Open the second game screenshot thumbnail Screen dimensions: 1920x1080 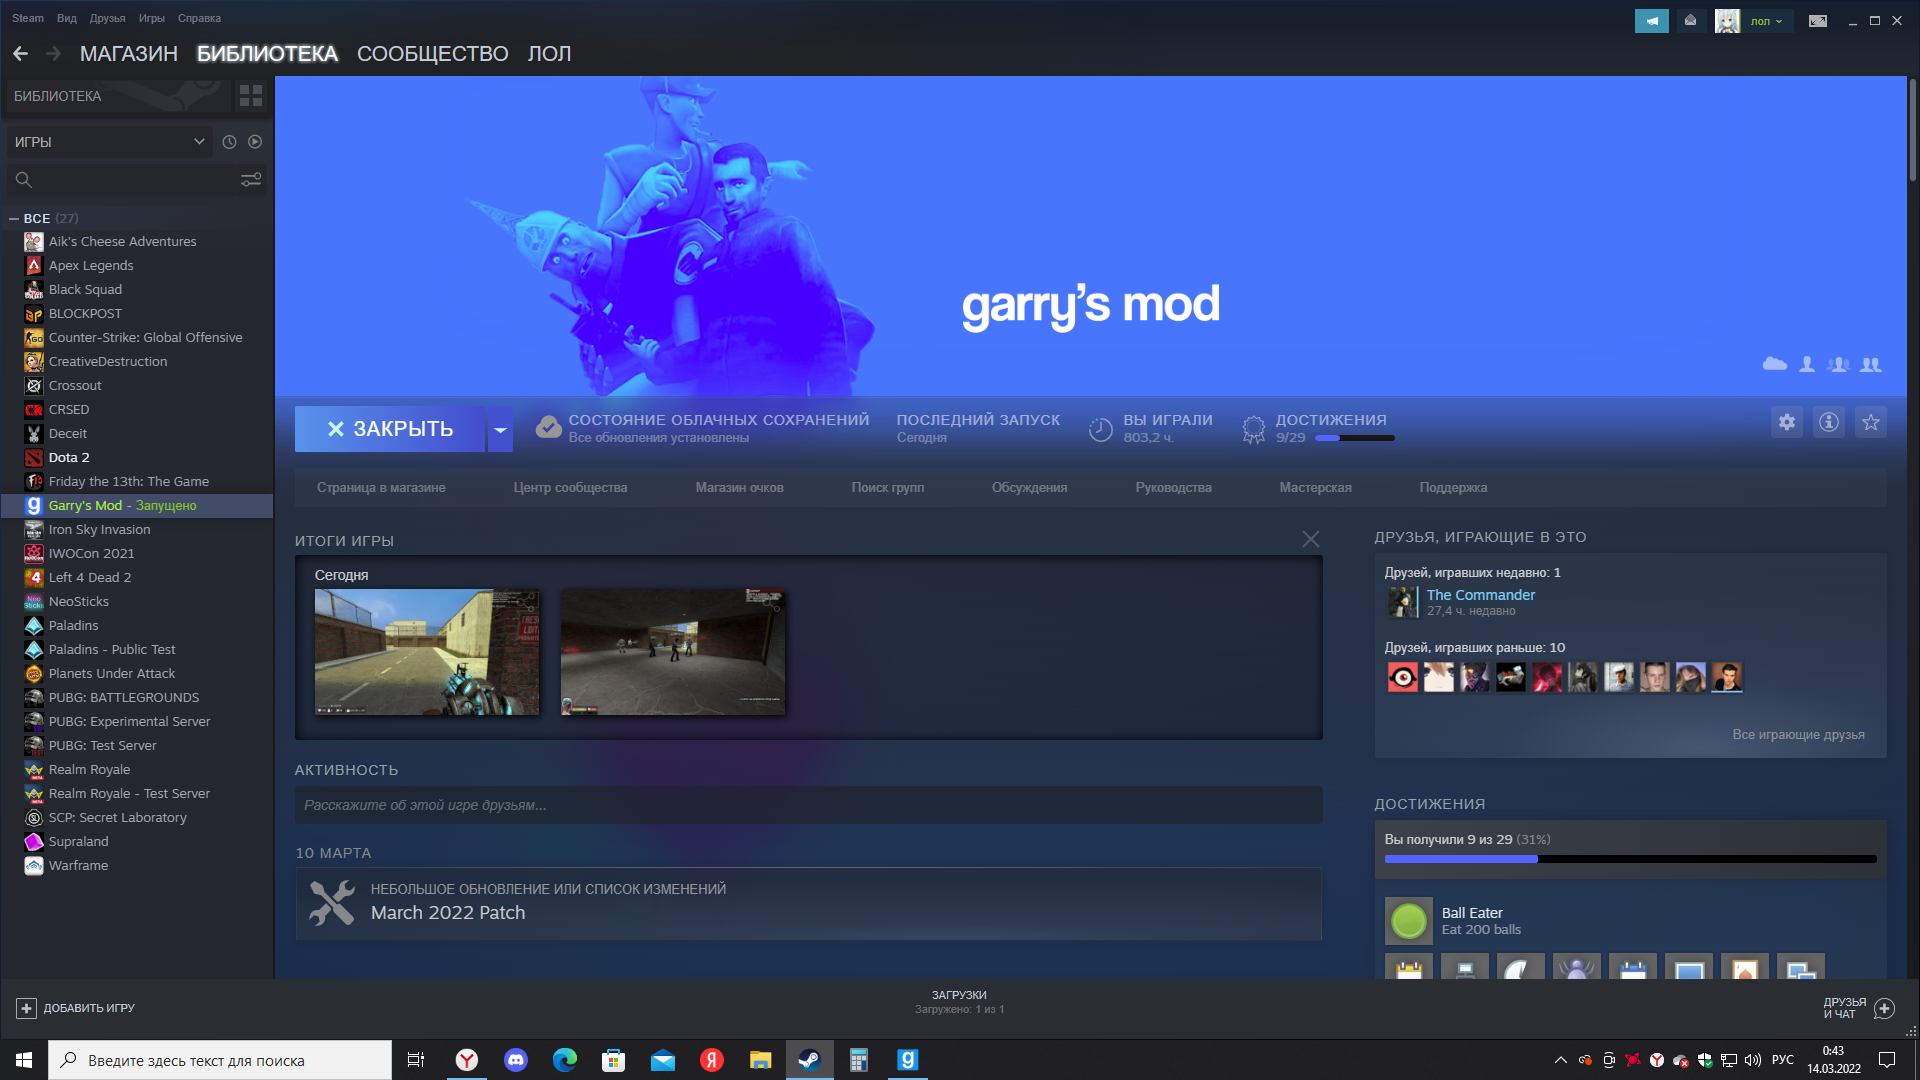[x=673, y=652]
